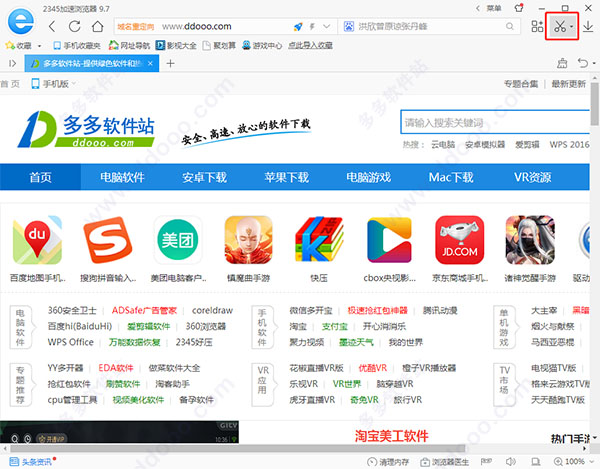This screenshot has height=469, width=600.
Task: Click the undo closed tab arrow icon
Action: coord(583,63)
